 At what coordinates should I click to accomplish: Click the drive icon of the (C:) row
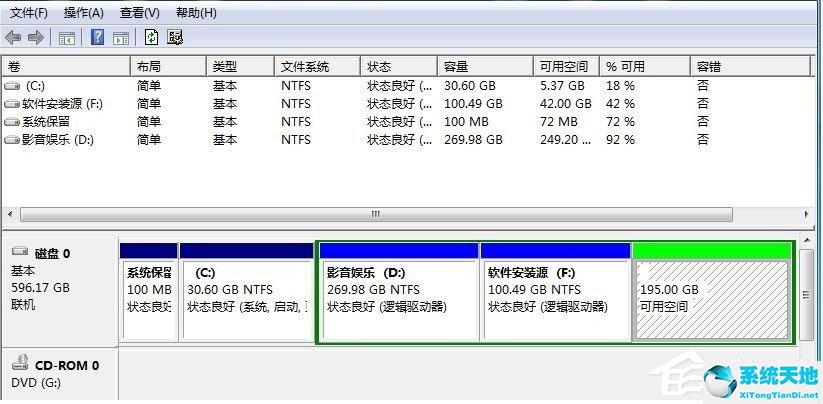pyautogui.click(x=12, y=86)
